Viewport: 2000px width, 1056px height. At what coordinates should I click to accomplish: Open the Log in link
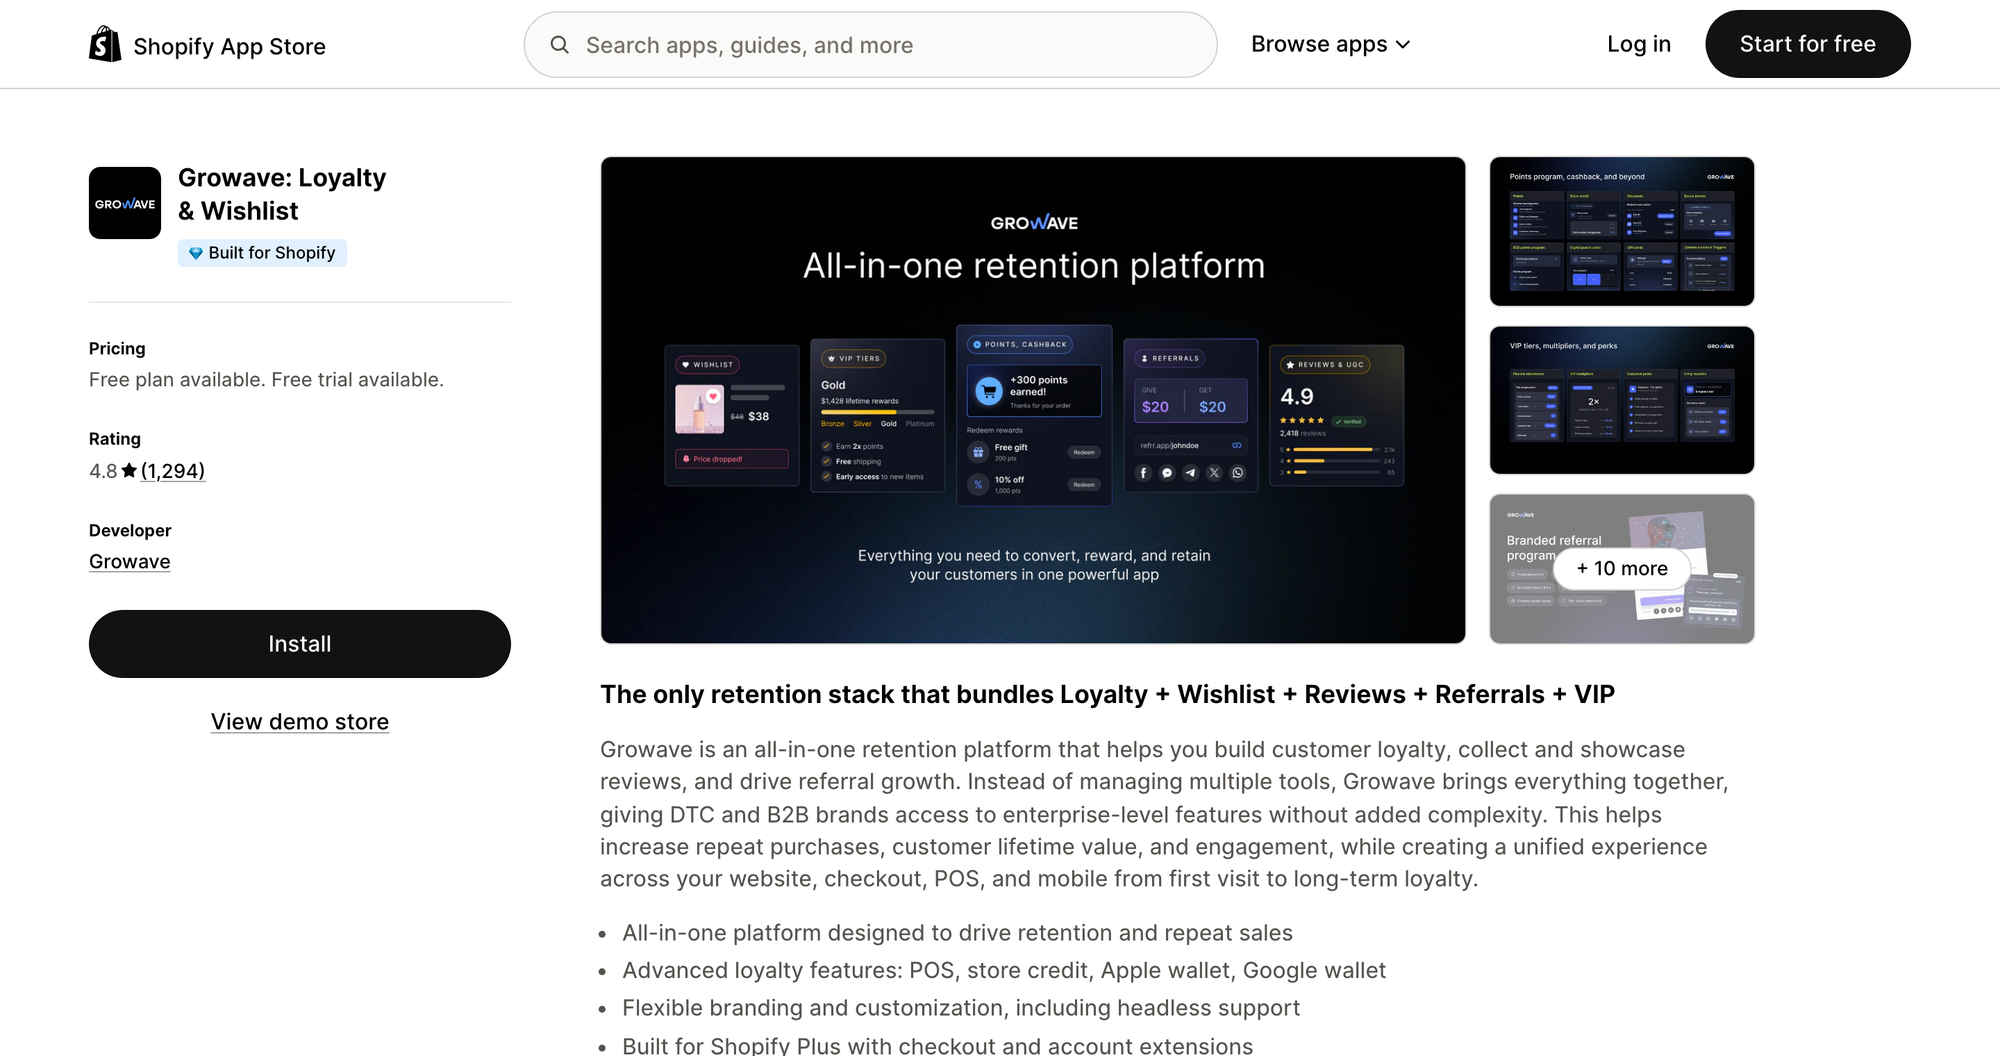(x=1639, y=44)
